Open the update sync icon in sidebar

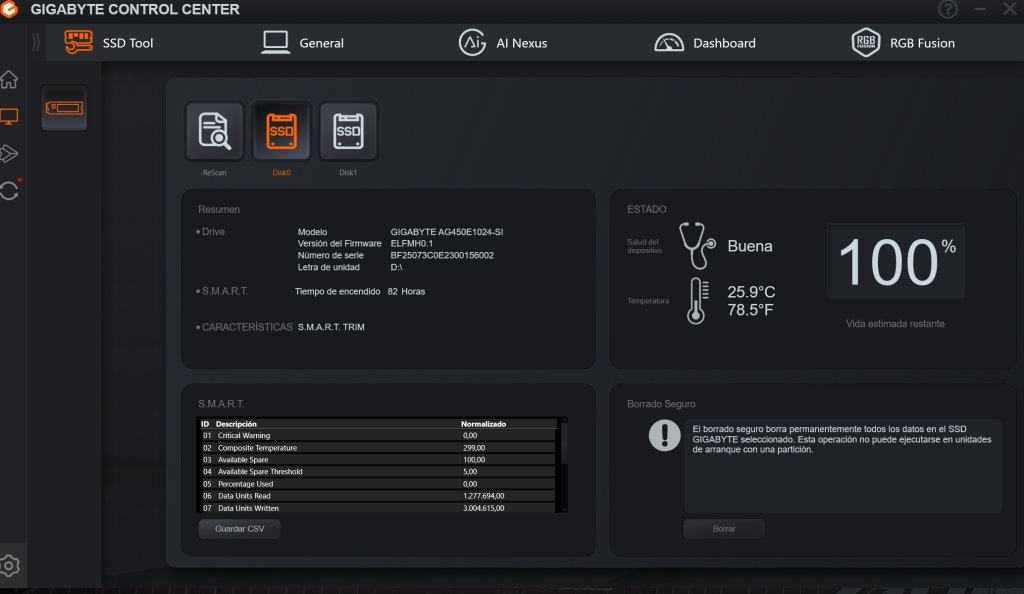[9, 191]
